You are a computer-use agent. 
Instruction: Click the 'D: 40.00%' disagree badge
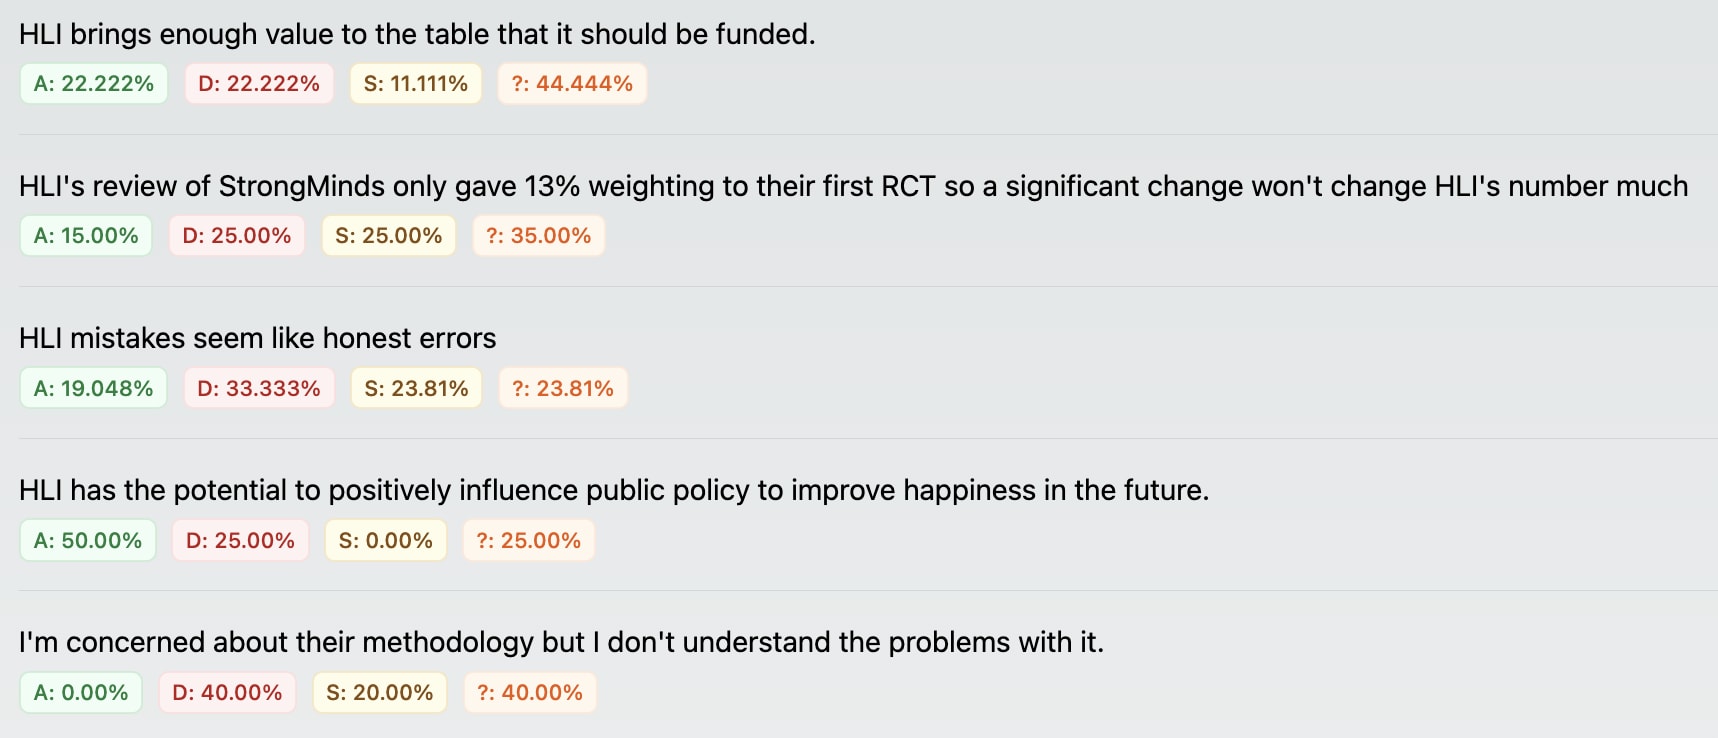tap(227, 692)
